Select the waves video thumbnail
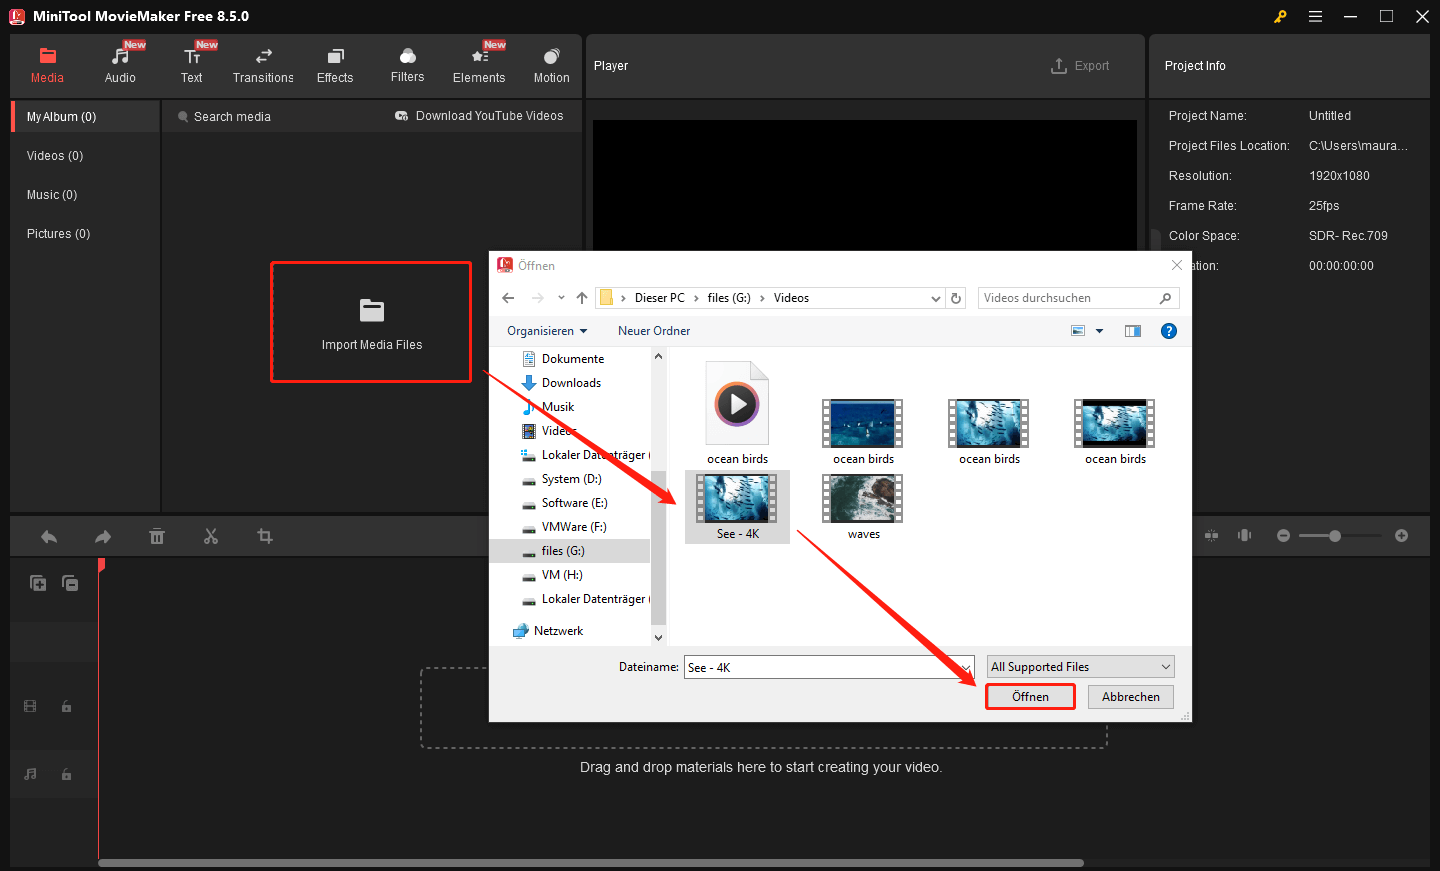The width and height of the screenshot is (1440, 871). [862, 498]
